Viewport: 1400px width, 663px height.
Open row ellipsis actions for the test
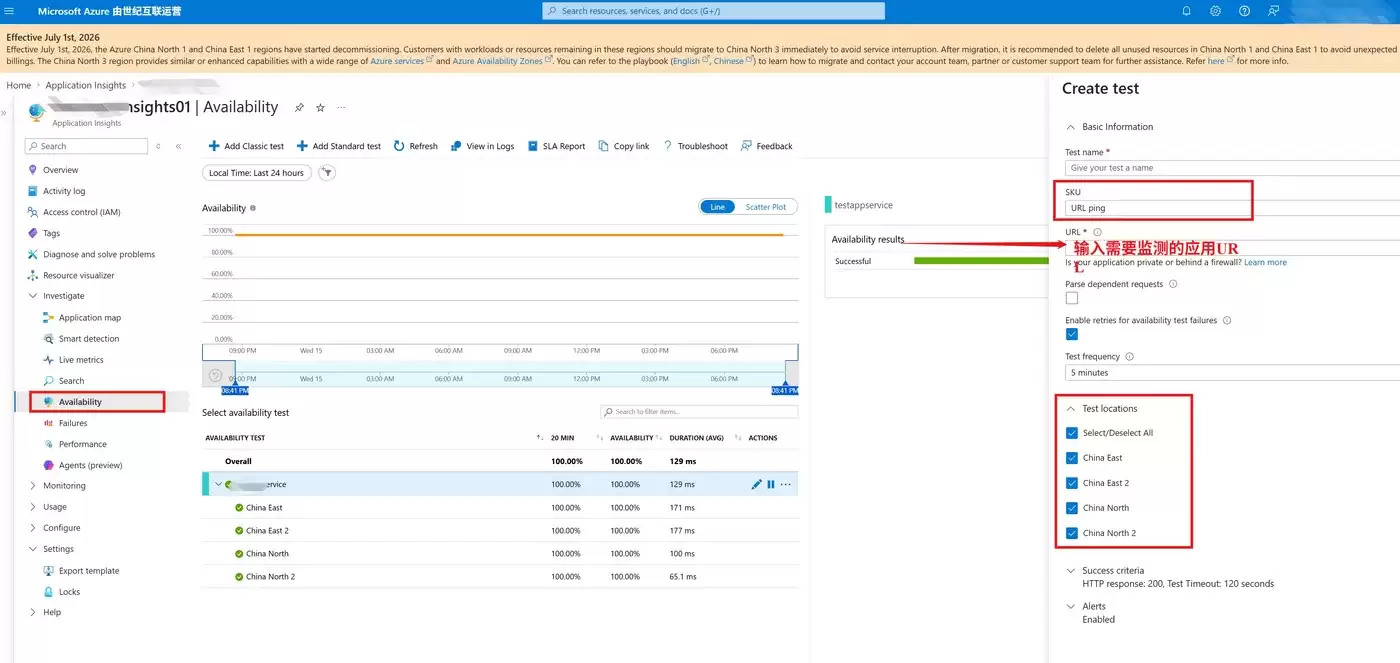tap(786, 485)
